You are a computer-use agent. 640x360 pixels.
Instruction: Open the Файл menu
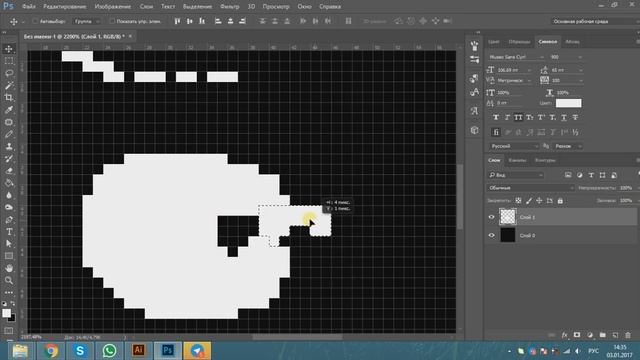[x=29, y=7]
